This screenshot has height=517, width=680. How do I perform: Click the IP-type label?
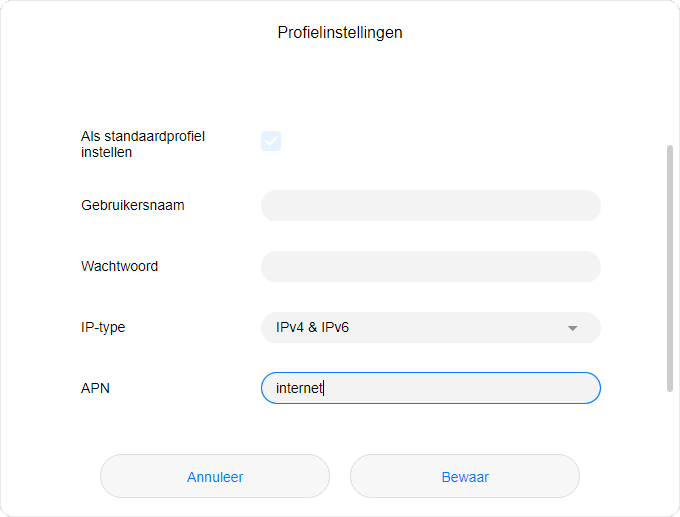[103, 327]
